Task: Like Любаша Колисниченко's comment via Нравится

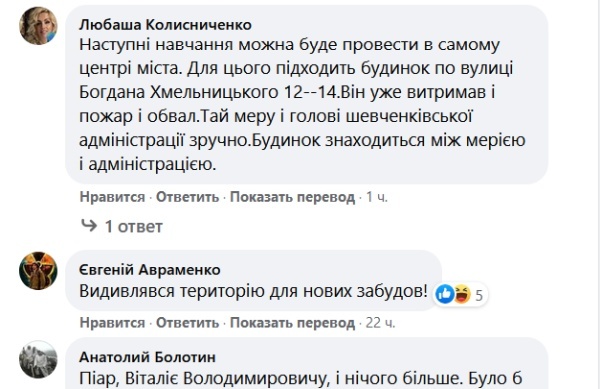Action: pos(112,197)
